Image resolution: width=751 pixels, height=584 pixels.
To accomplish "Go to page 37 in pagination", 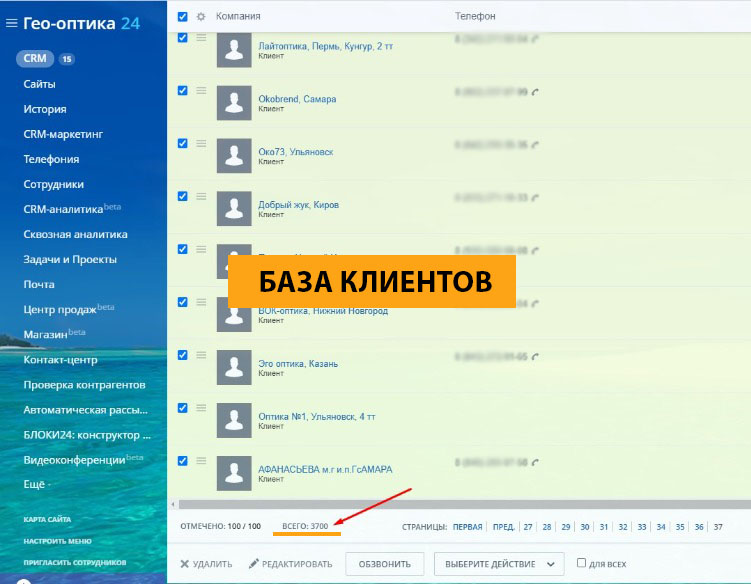I will 717,526.
